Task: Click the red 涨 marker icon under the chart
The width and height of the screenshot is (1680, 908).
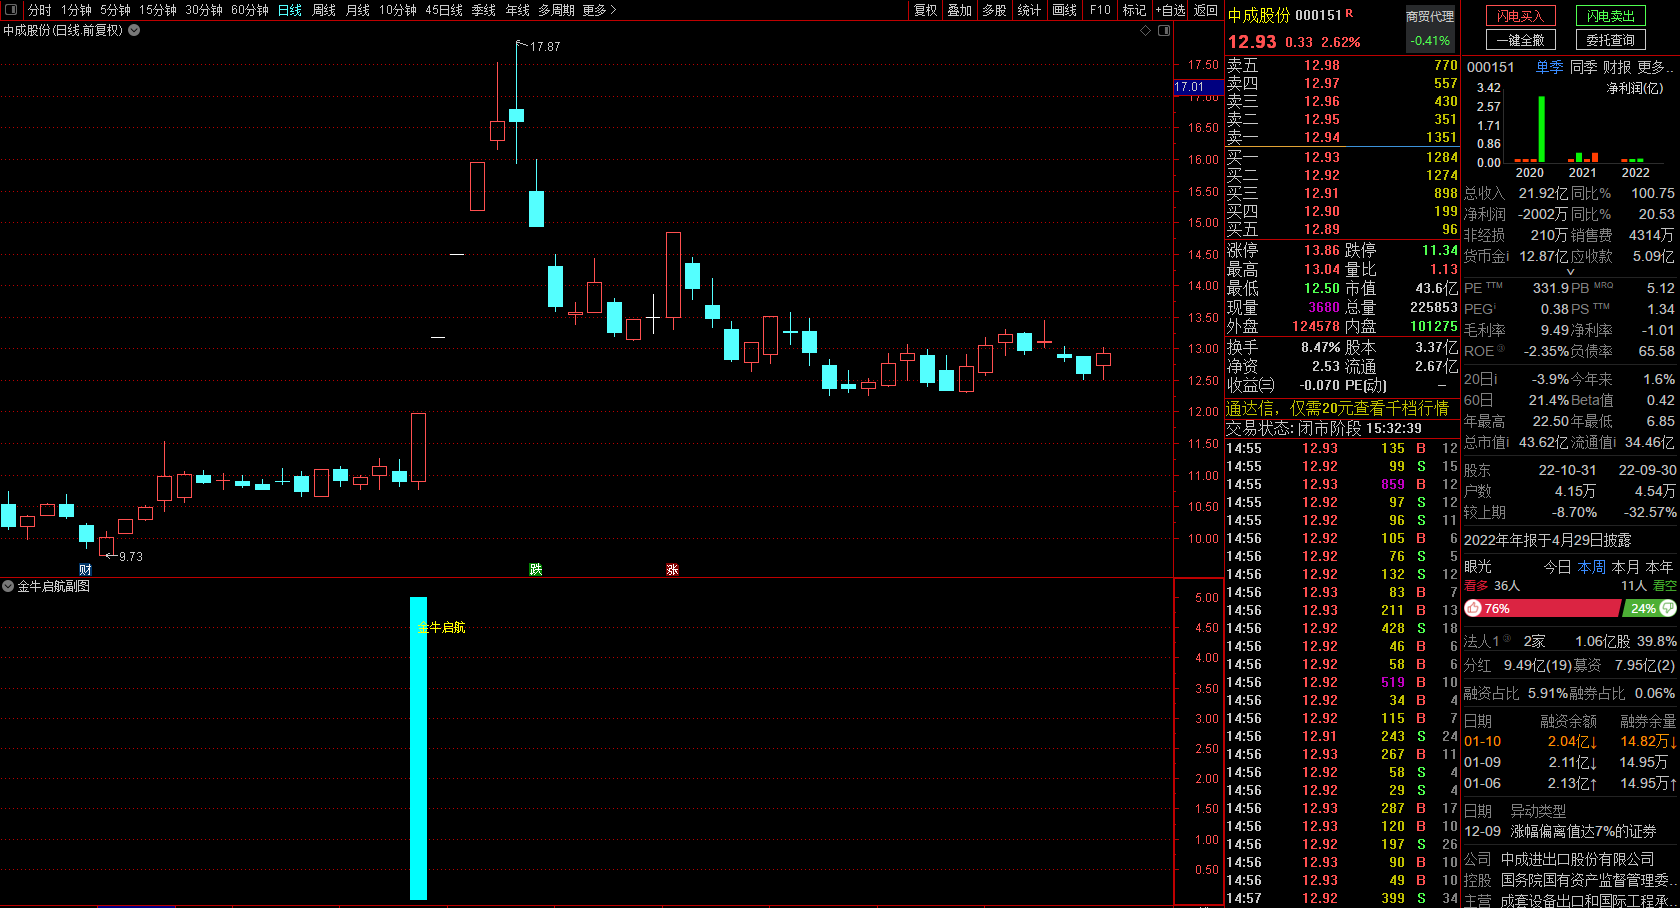Action: coord(672,570)
